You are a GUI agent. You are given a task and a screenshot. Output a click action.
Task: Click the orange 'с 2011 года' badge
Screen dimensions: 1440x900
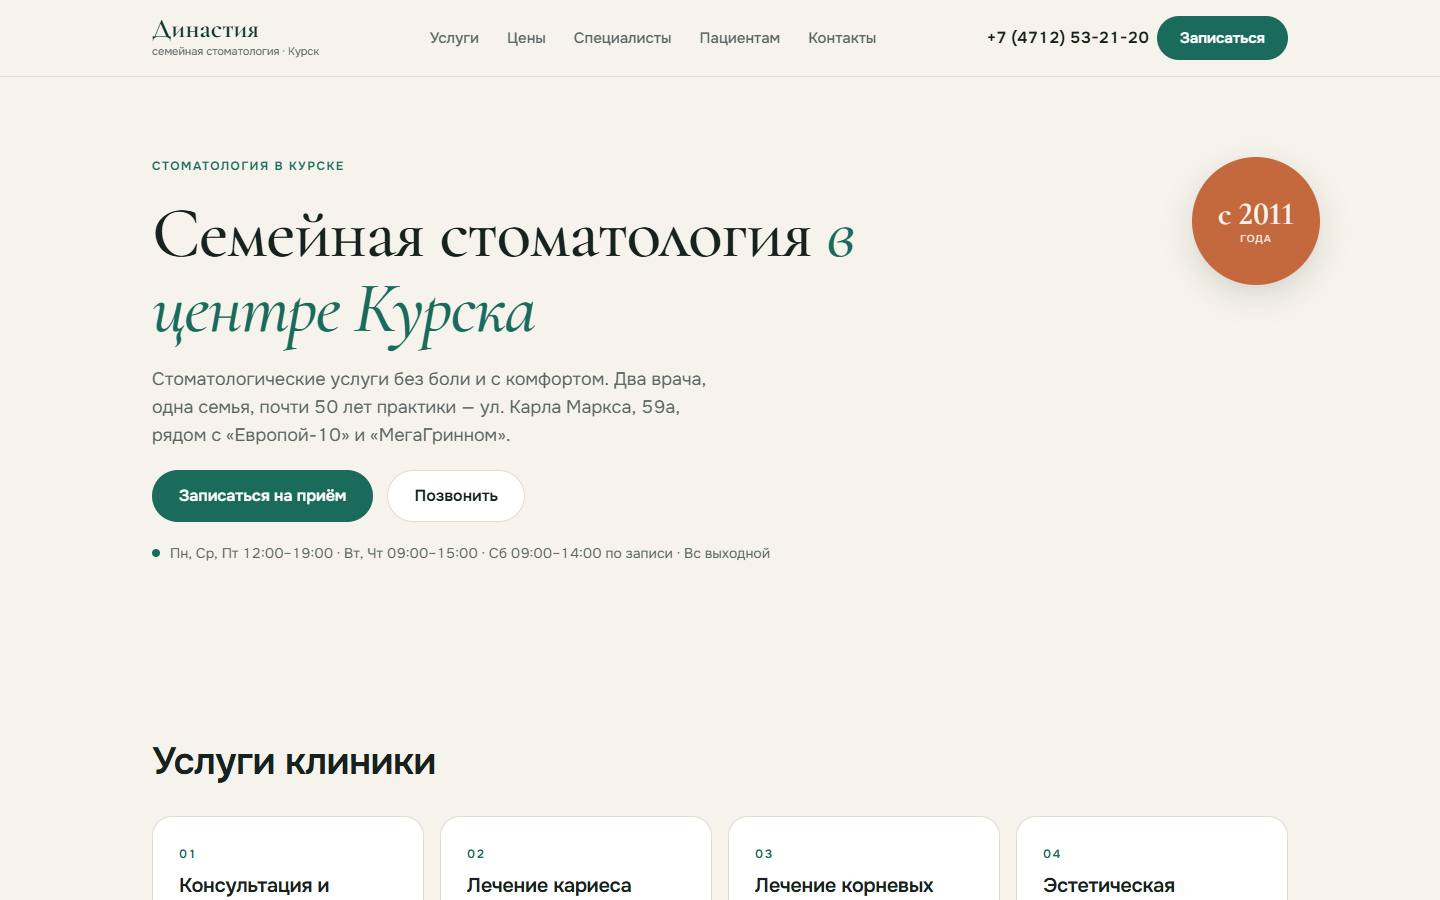(x=1256, y=221)
